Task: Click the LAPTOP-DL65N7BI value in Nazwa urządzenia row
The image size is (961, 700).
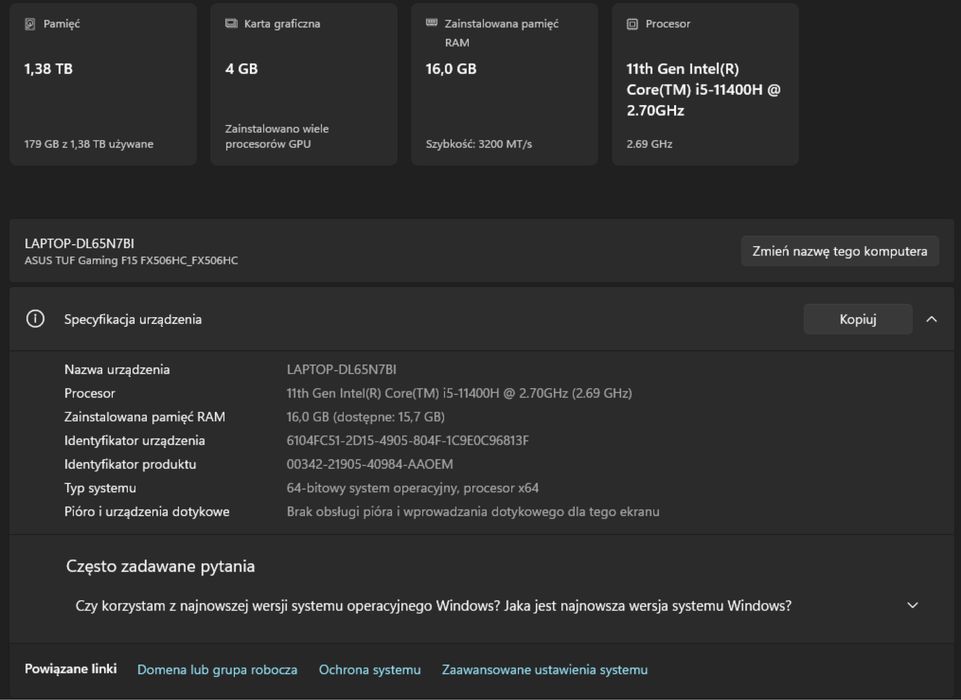Action: [x=341, y=370]
